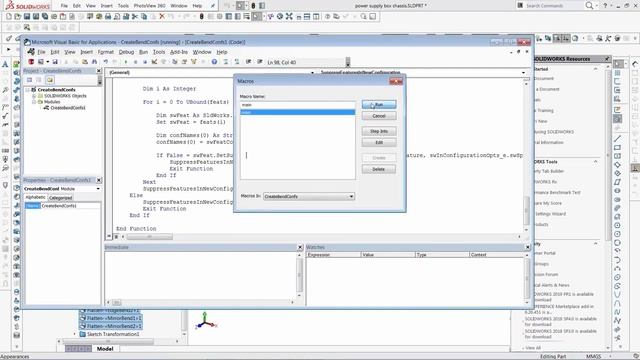Click the Run button in Macros dialog
The width and height of the screenshot is (640, 360).
[379, 105]
